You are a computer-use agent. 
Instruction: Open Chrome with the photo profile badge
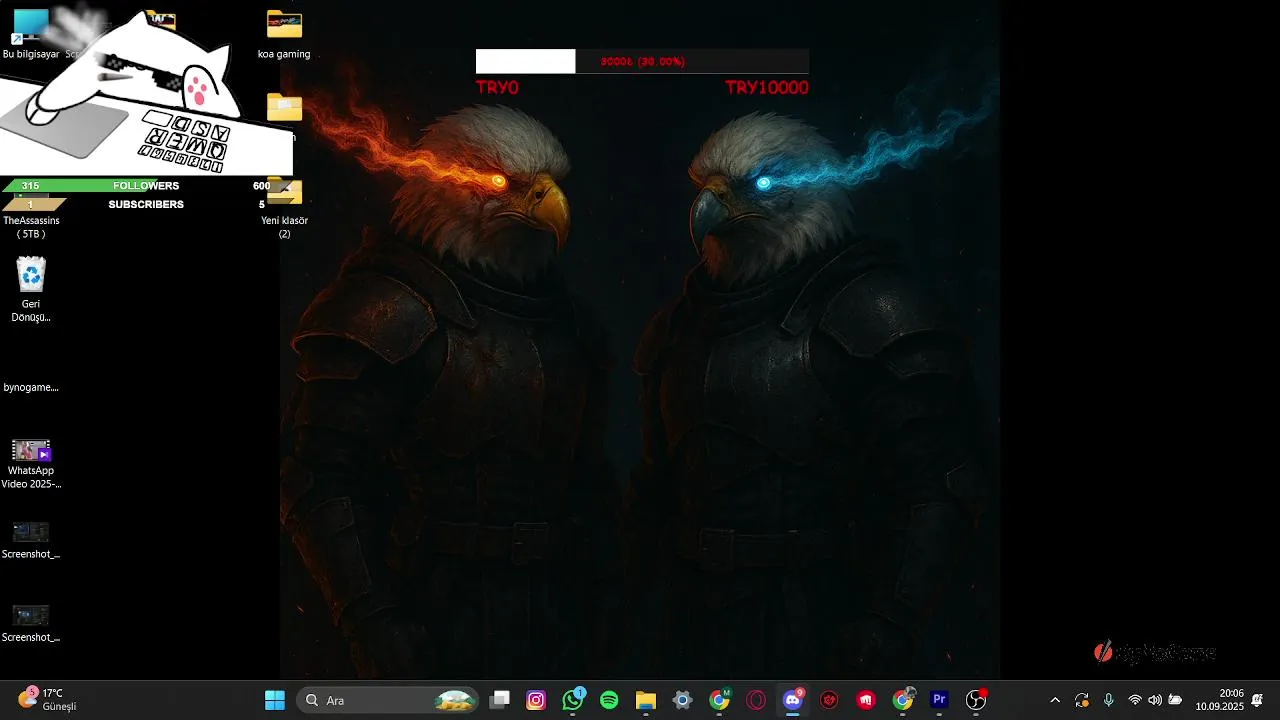click(903, 700)
